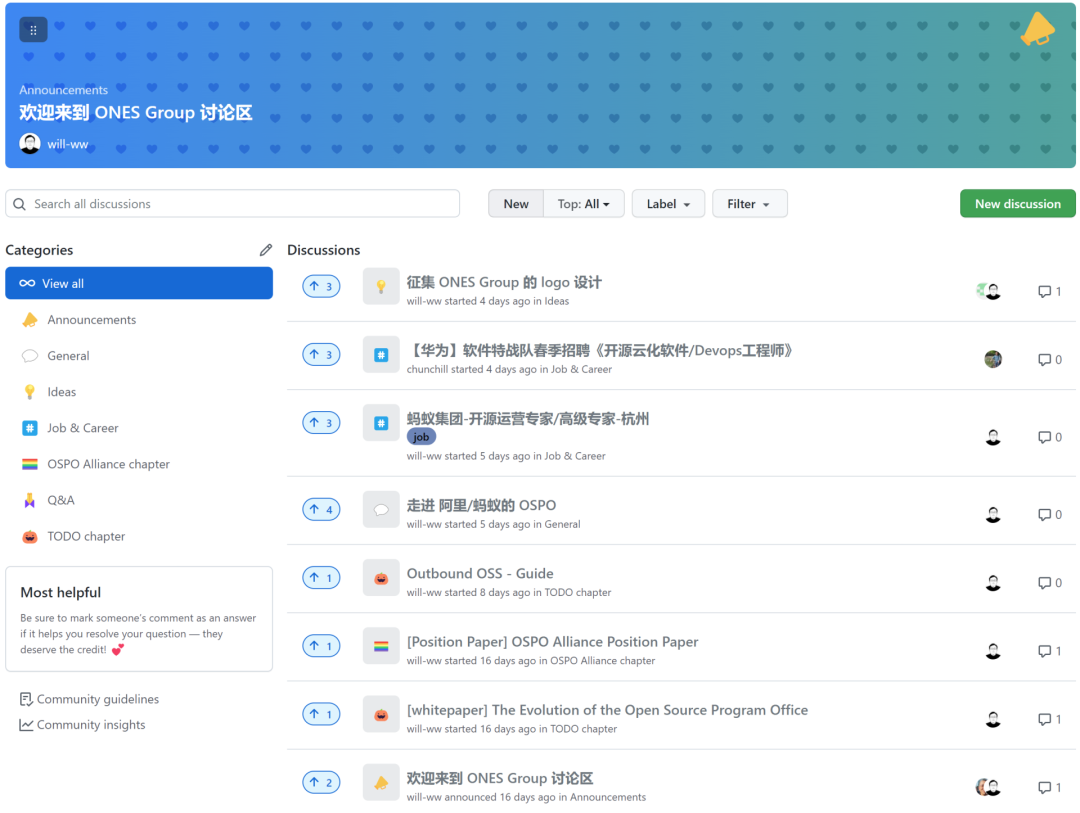Click the rainbow flag icon beside Position Paper

pos(381,646)
